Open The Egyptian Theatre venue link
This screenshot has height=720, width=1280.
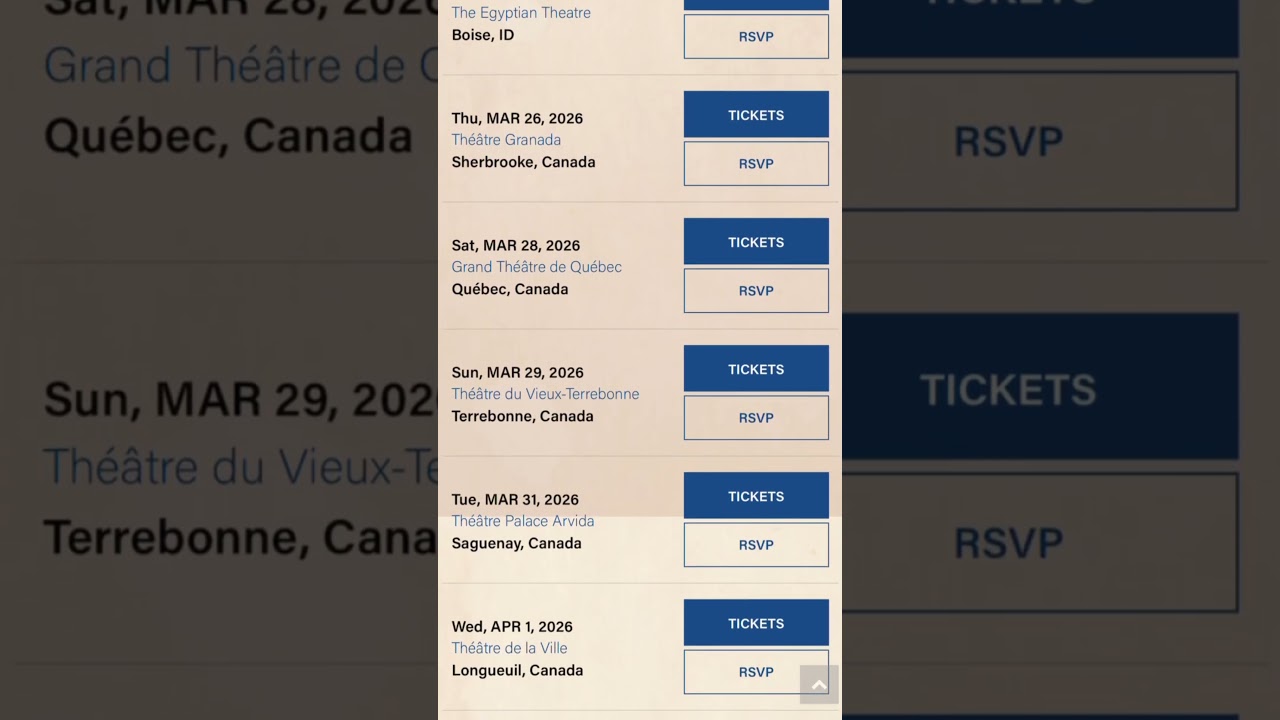pyautogui.click(x=521, y=13)
